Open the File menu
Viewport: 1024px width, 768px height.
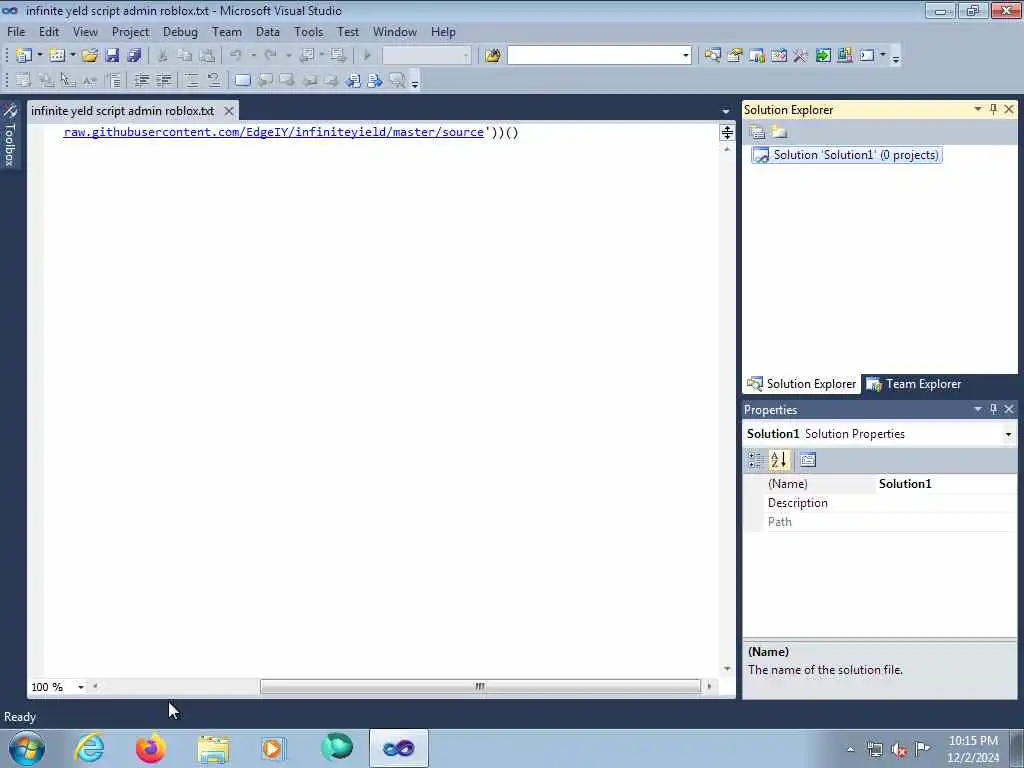(16, 32)
